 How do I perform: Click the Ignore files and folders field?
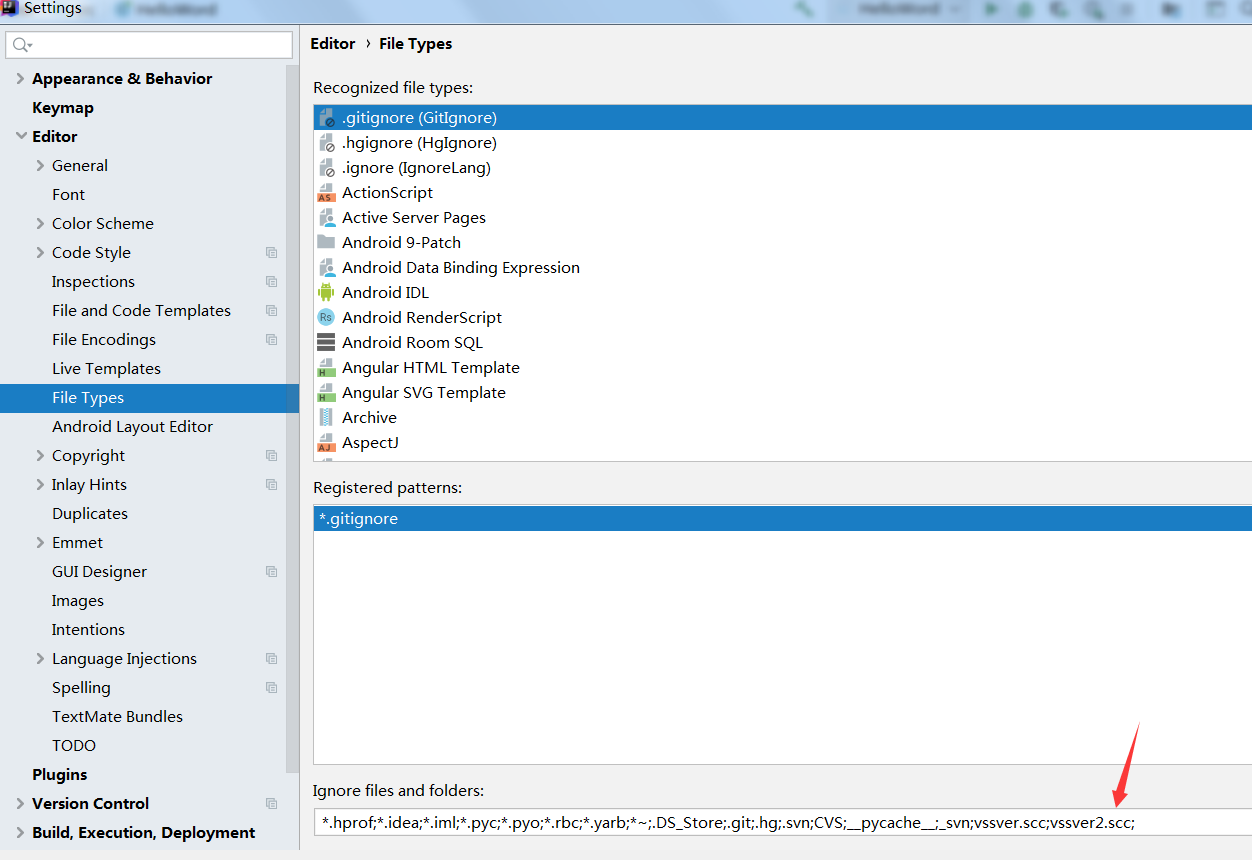[x=780, y=823]
